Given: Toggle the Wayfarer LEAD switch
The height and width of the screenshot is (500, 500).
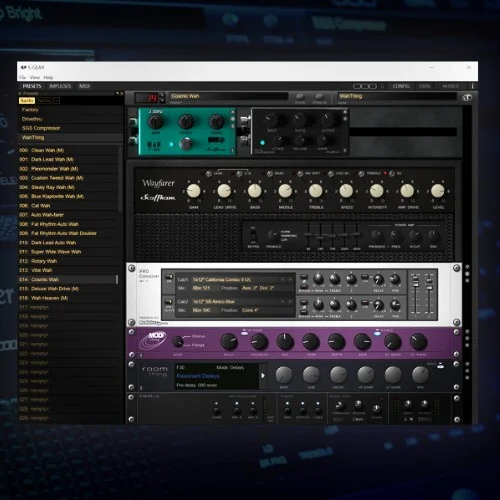Looking at the screenshot, I should (209, 173).
